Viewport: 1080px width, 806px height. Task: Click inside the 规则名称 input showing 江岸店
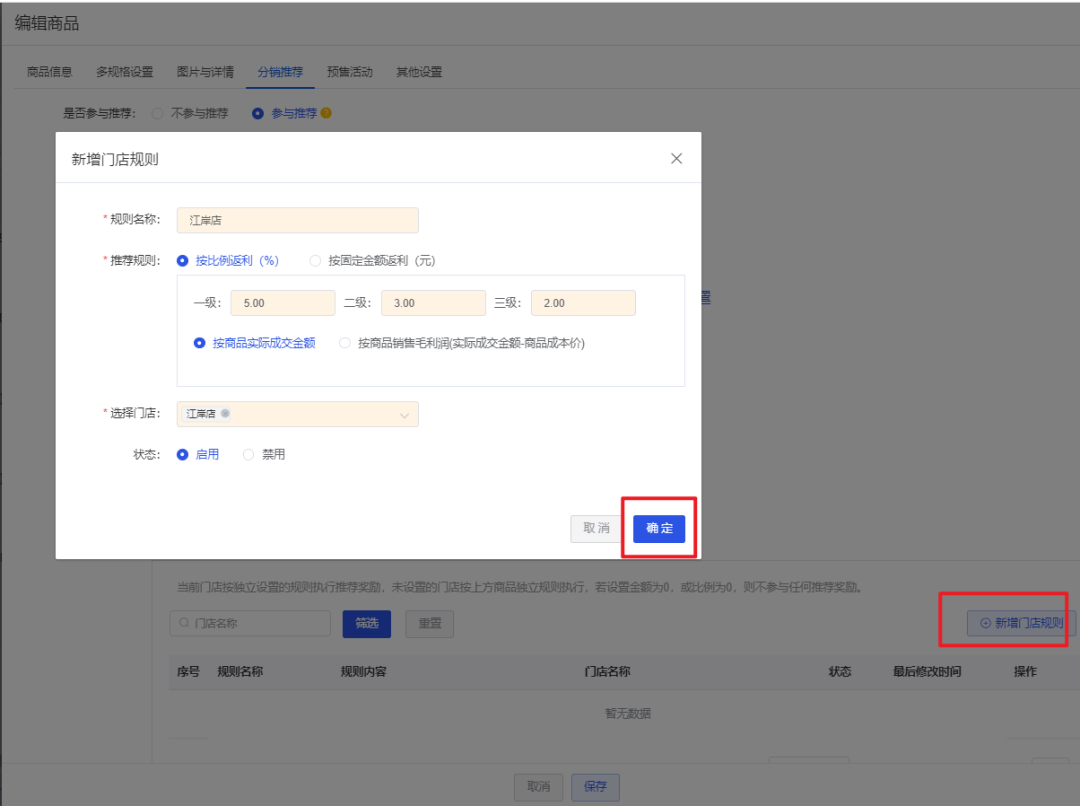pos(297,220)
